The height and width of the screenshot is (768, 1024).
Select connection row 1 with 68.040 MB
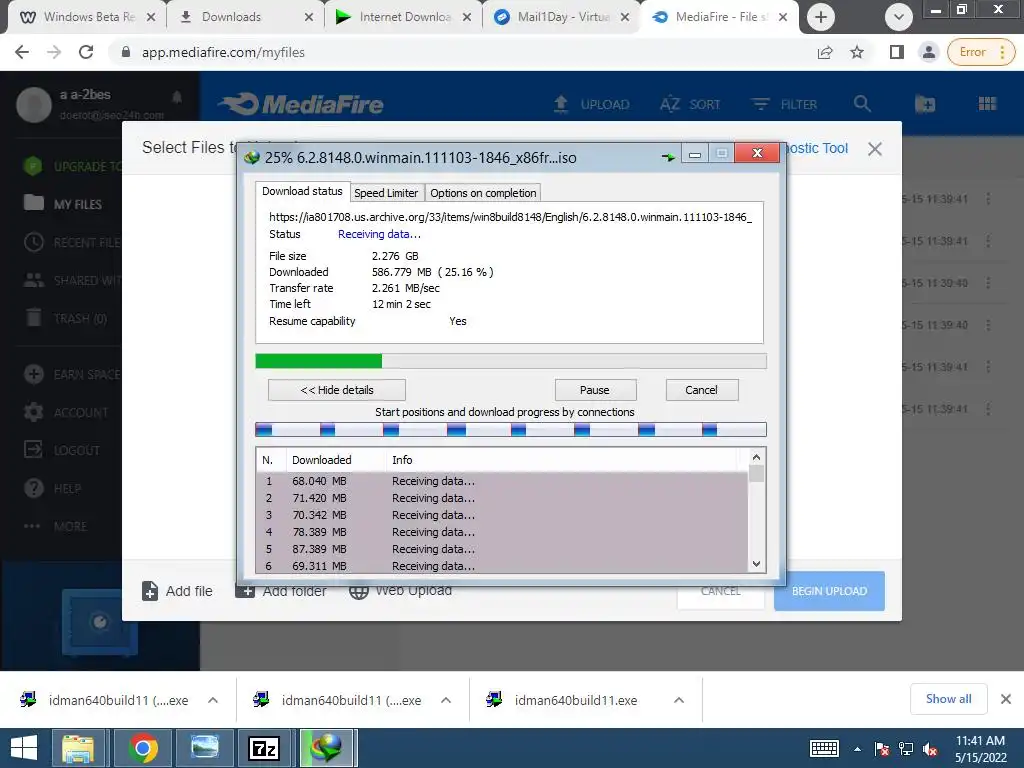coord(502,481)
